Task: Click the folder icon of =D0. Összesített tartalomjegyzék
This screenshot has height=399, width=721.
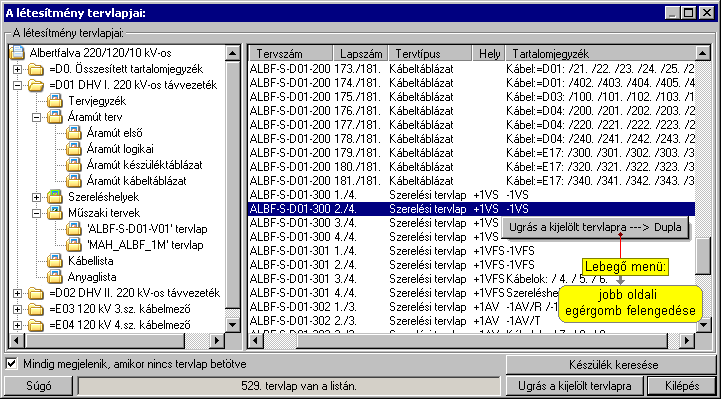Action: tap(35, 69)
